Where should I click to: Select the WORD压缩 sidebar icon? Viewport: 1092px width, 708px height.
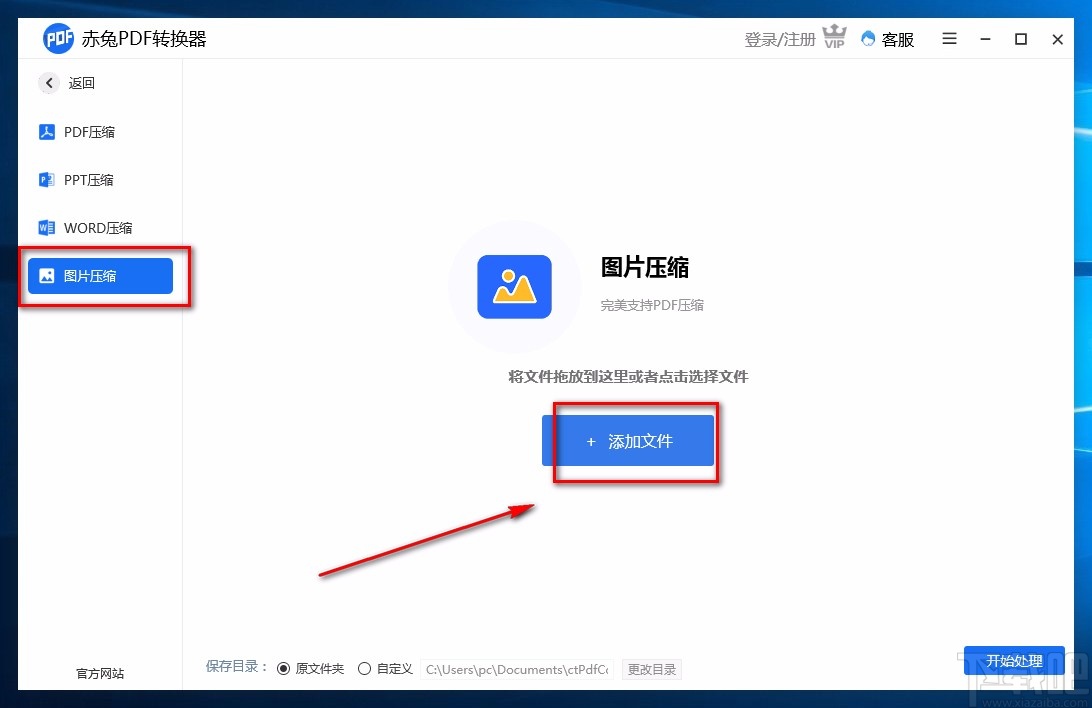click(x=48, y=227)
